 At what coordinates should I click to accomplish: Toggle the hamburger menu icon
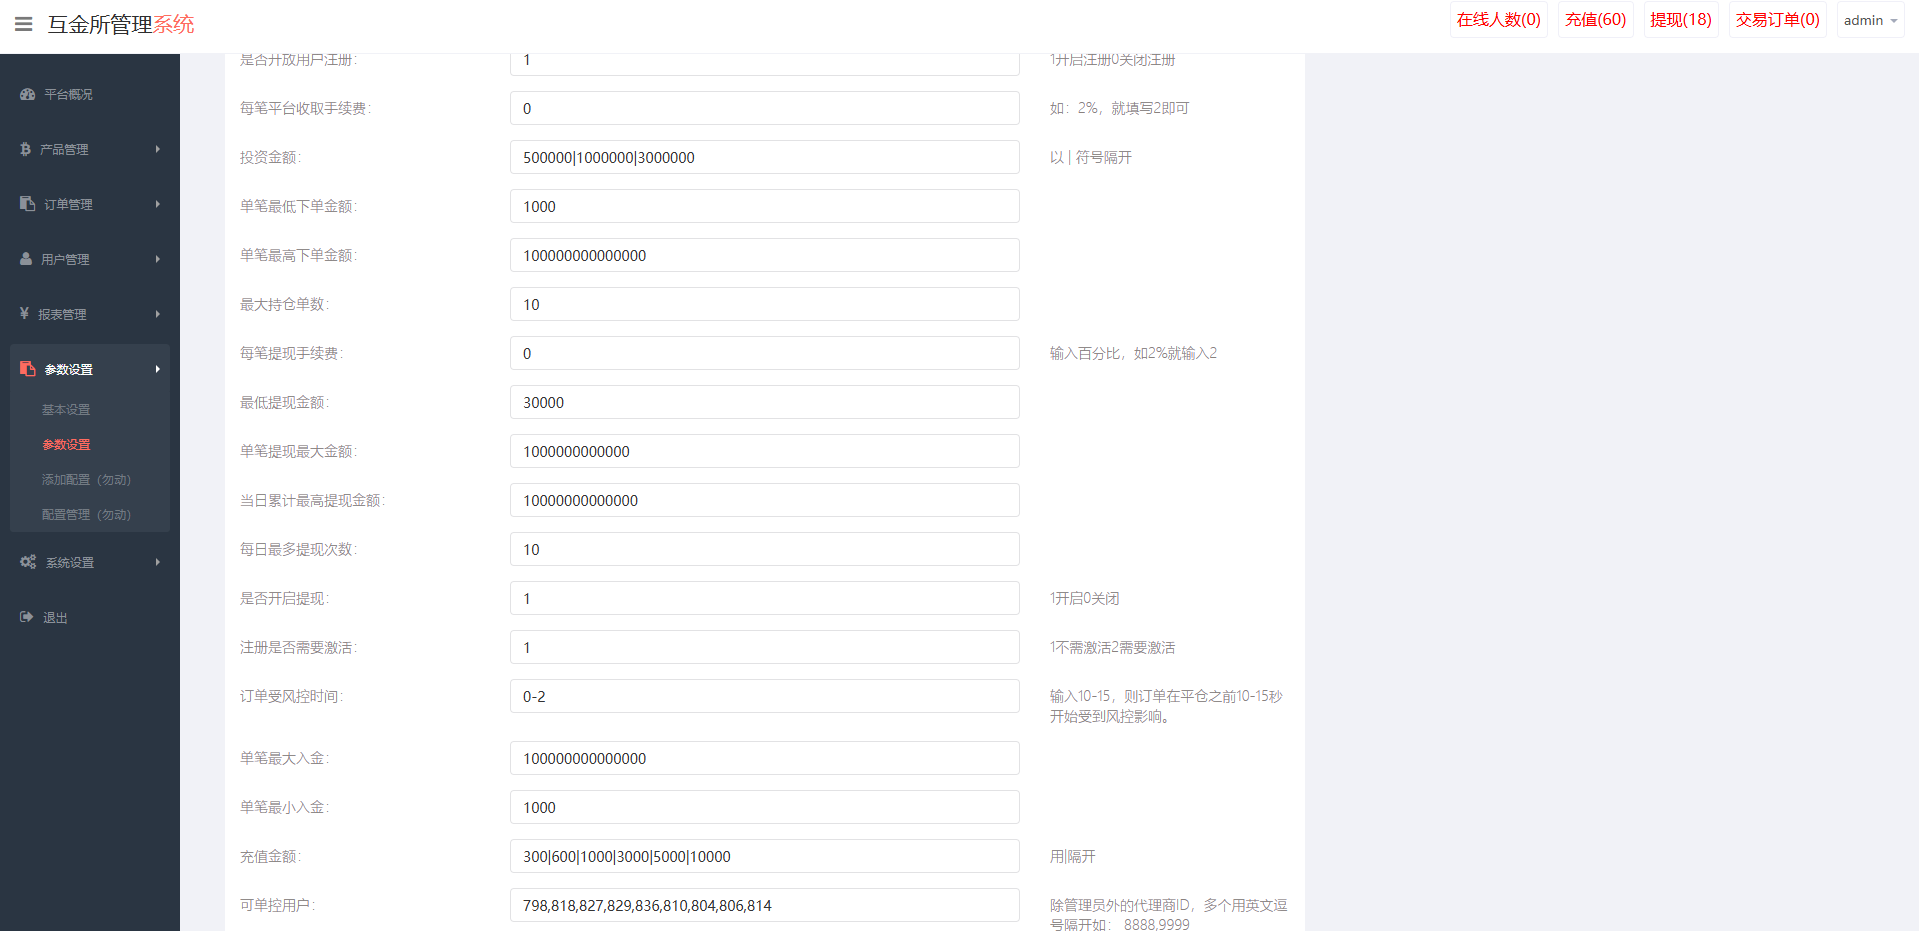[23, 24]
